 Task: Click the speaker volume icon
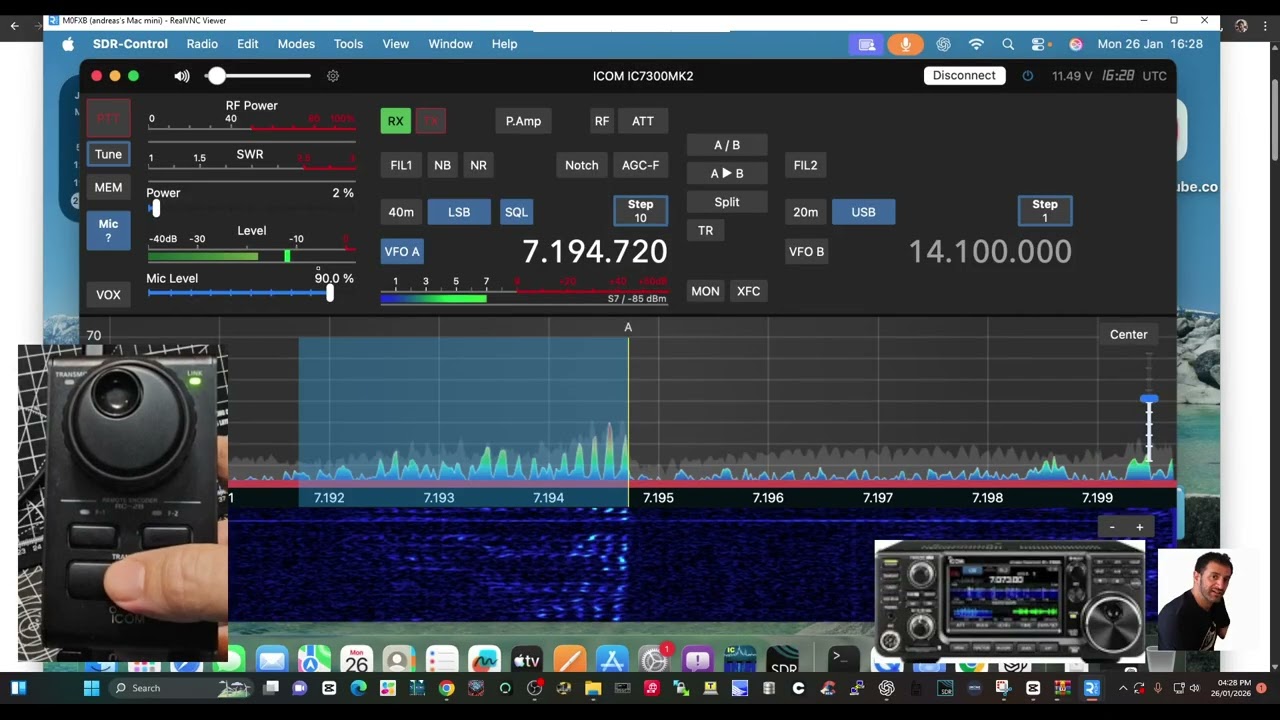182,76
